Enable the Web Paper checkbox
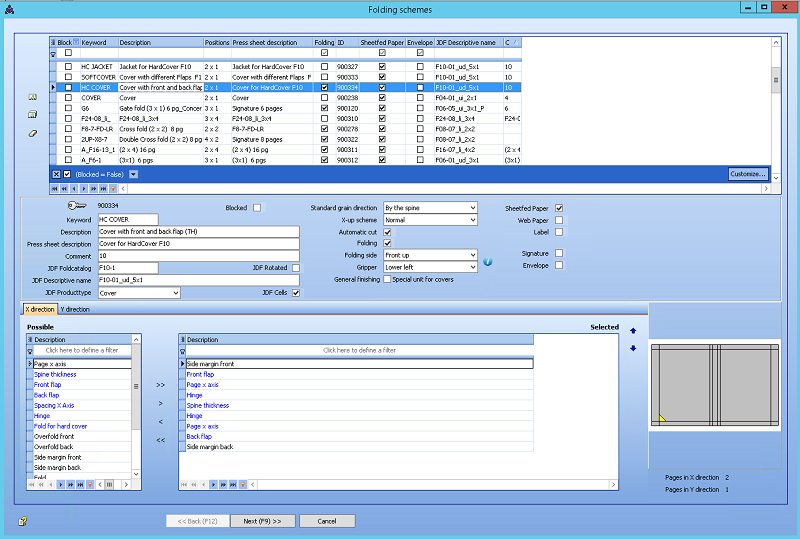The height and width of the screenshot is (539, 800). pyautogui.click(x=559, y=220)
